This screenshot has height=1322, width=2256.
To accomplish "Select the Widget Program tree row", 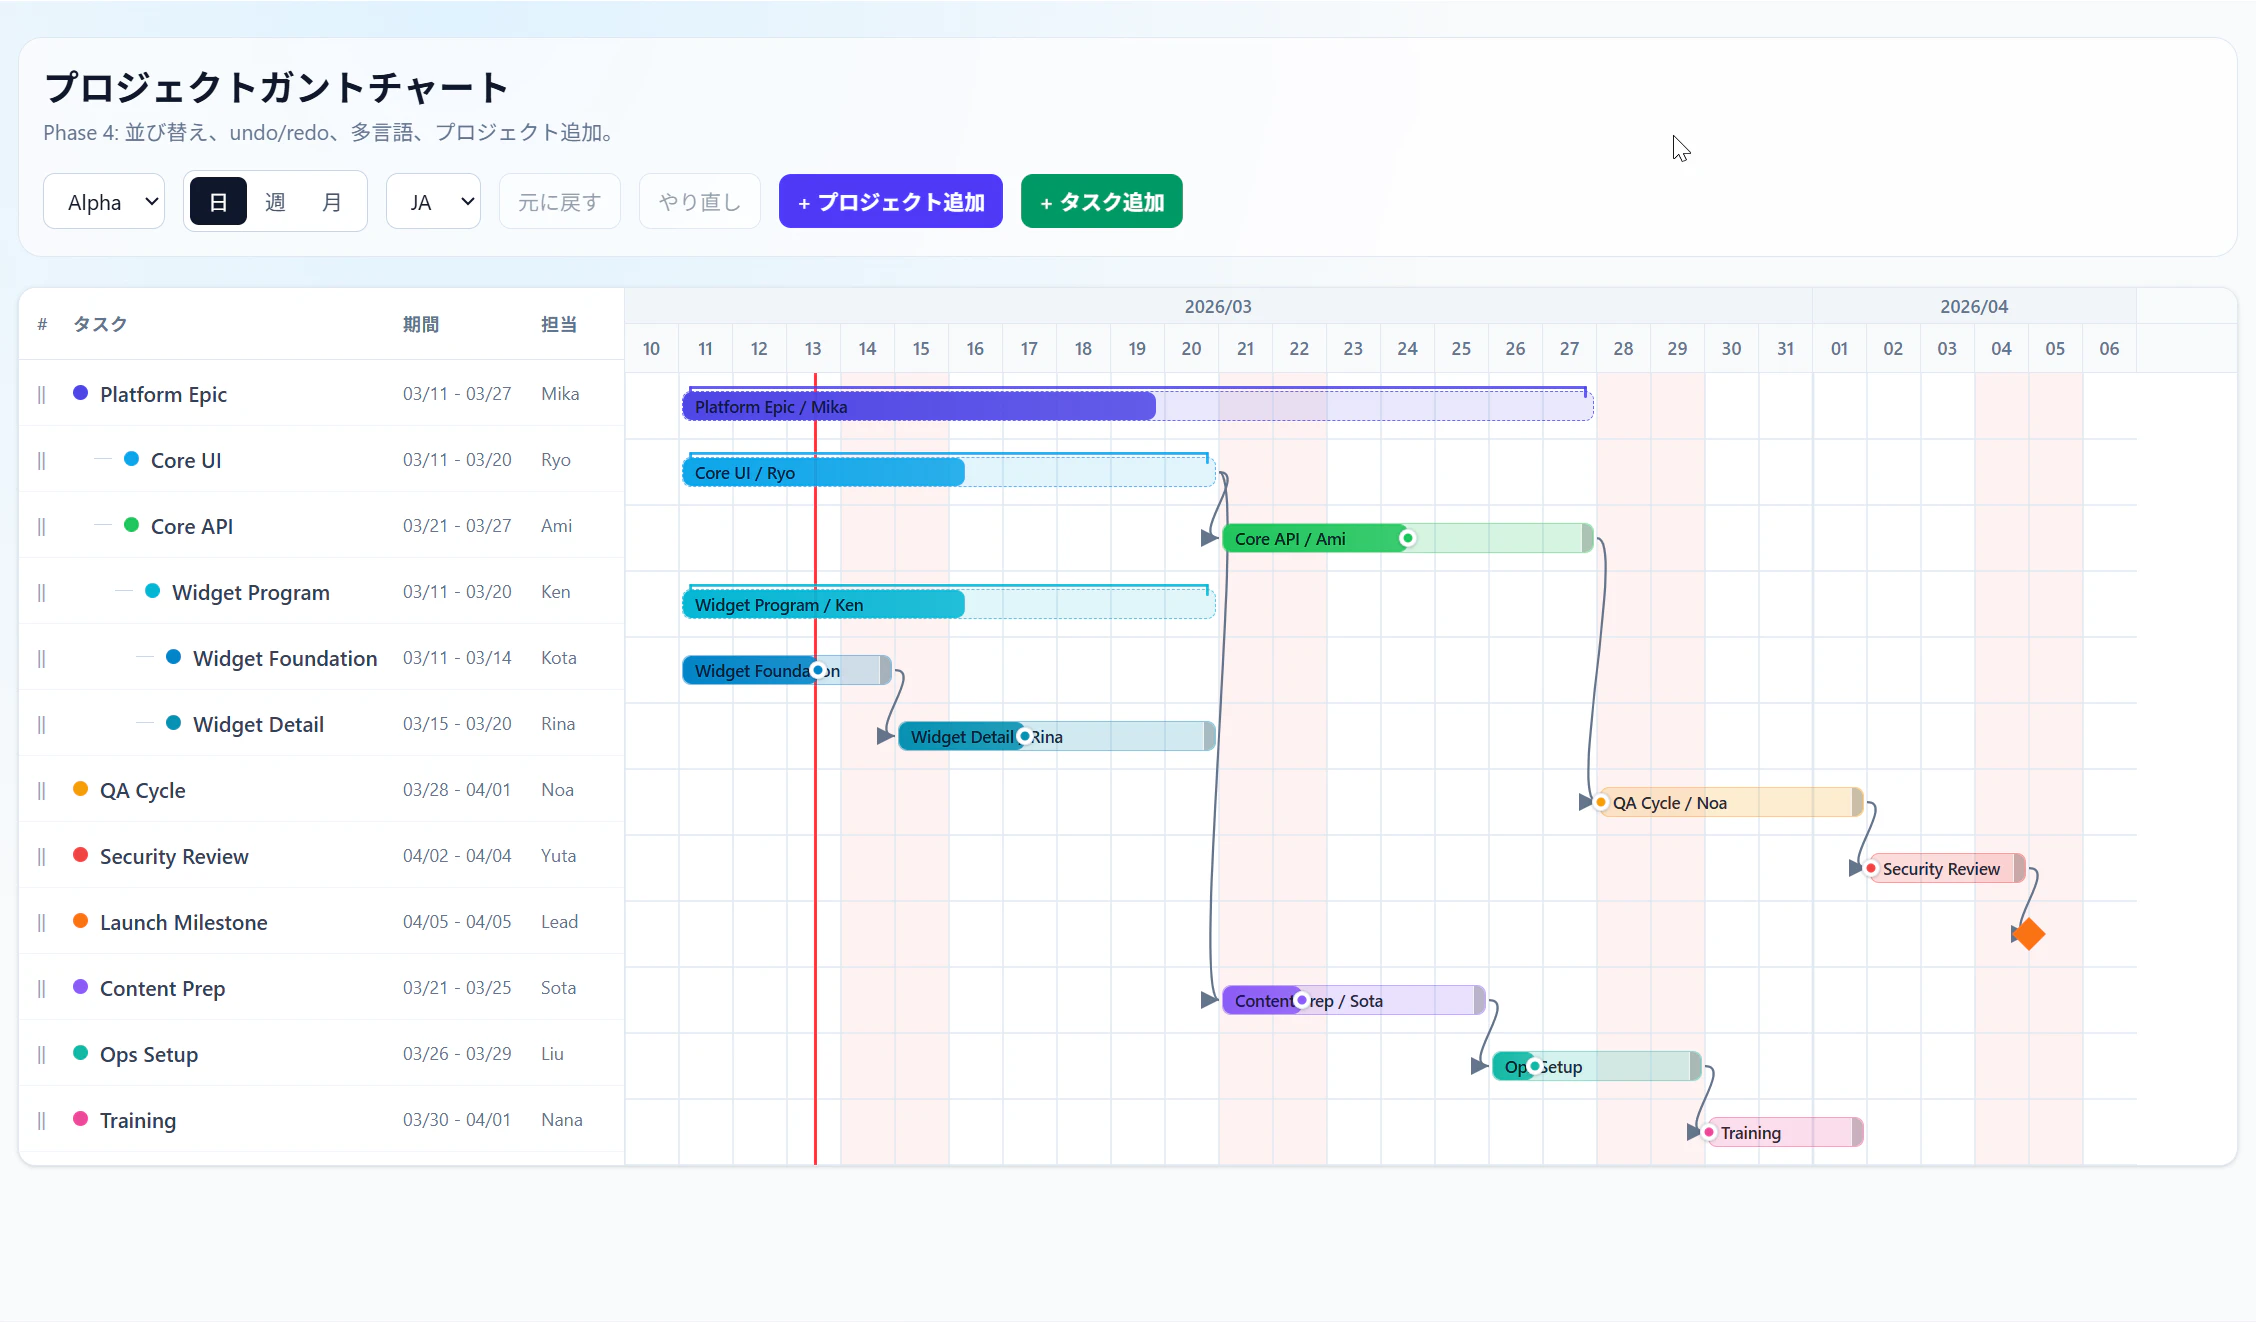I will 250,592.
